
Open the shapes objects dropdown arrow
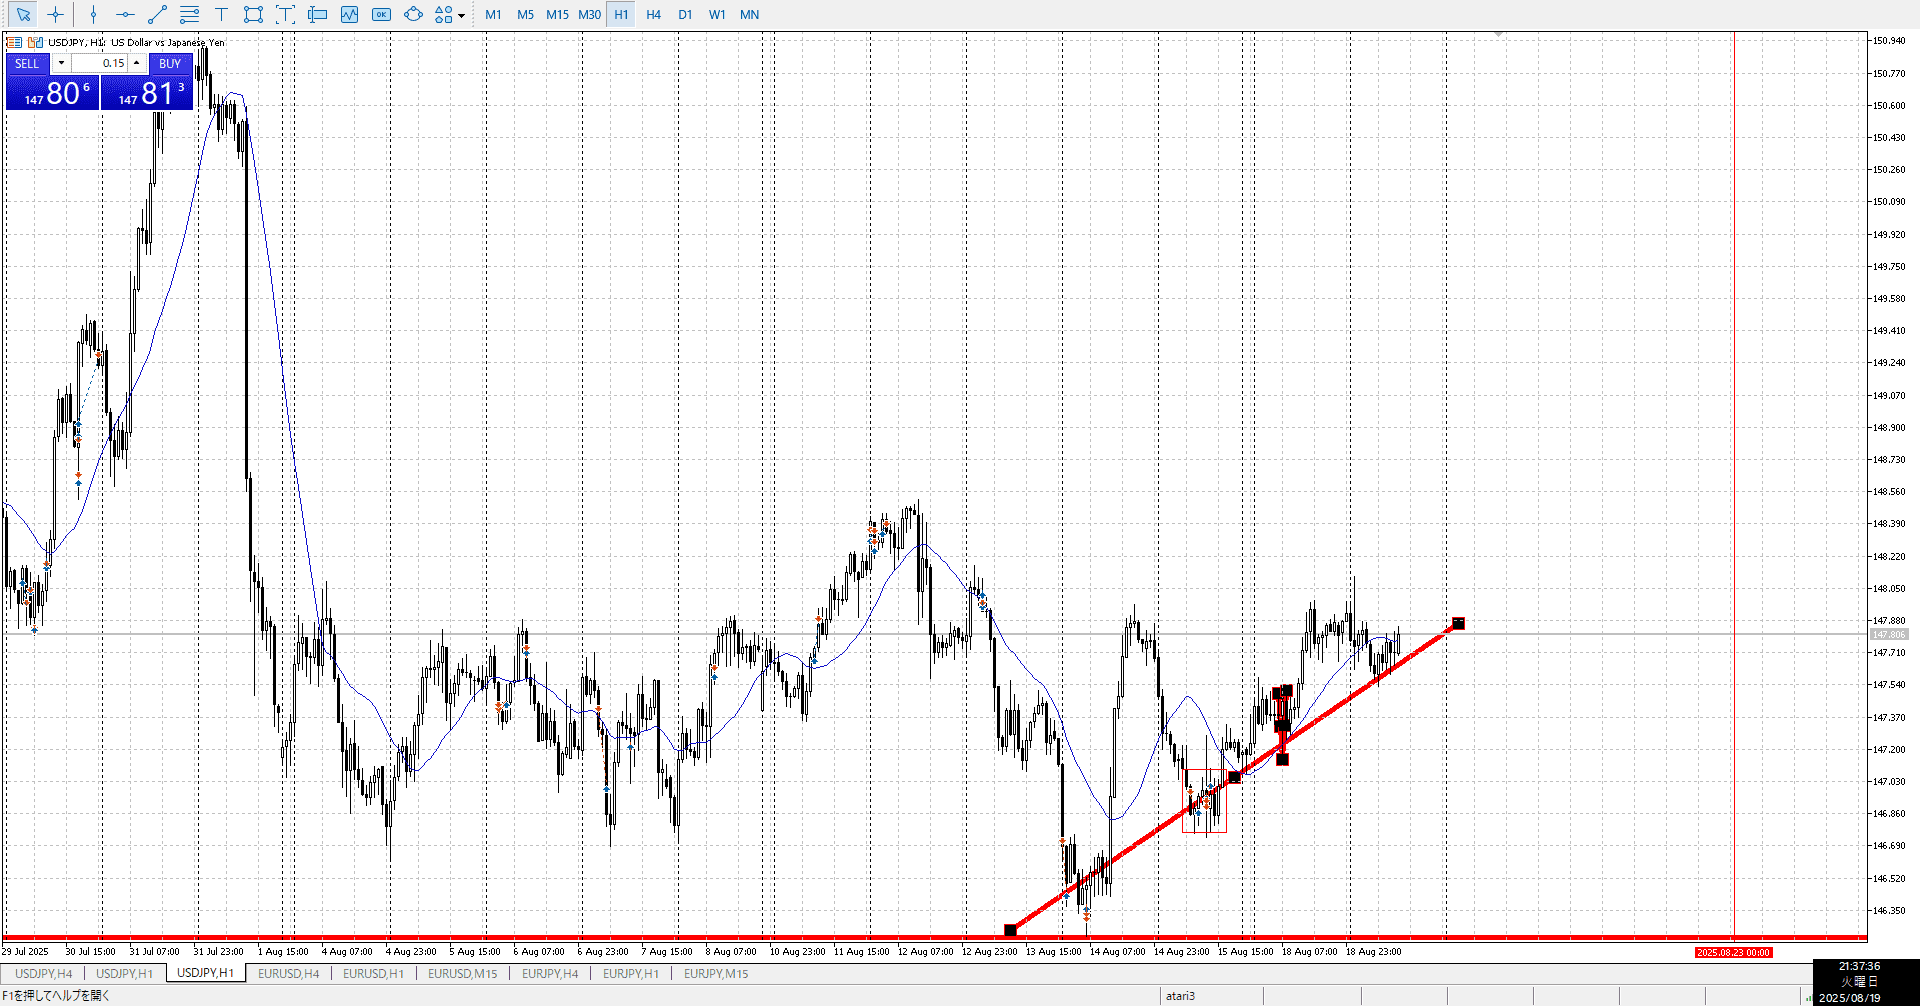(461, 15)
